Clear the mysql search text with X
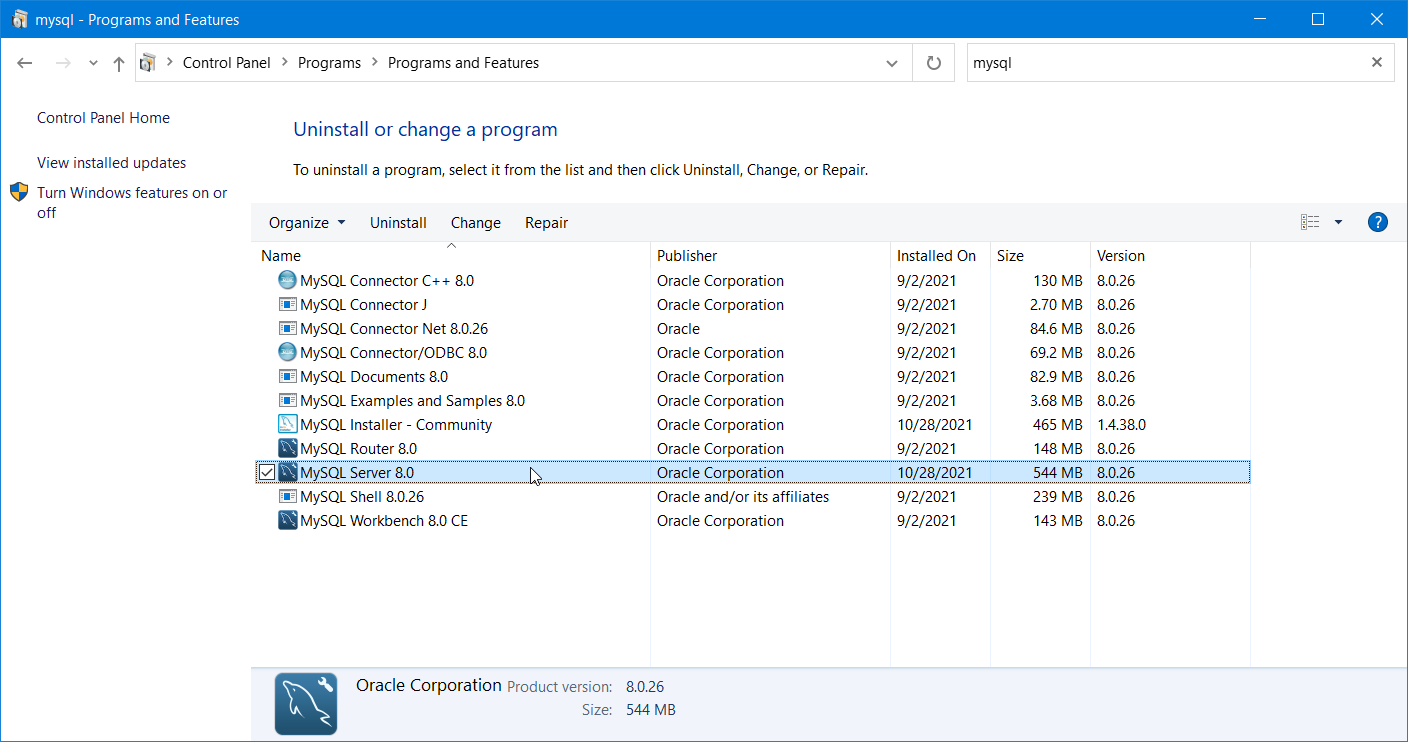Screen dimensions: 1408x742 tap(1377, 62)
